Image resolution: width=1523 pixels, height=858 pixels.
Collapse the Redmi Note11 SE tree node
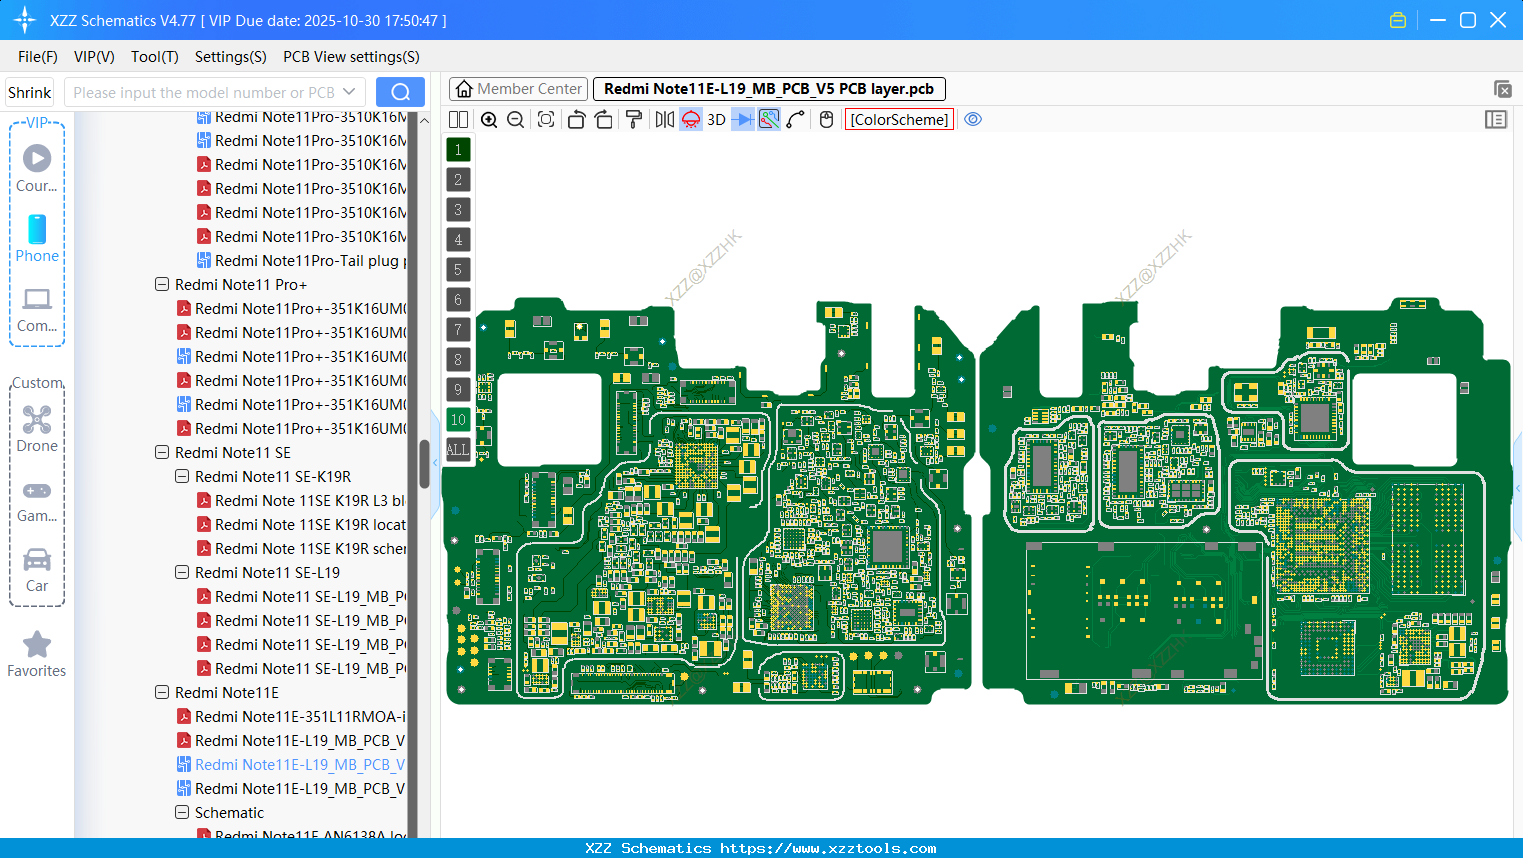pyautogui.click(x=162, y=452)
